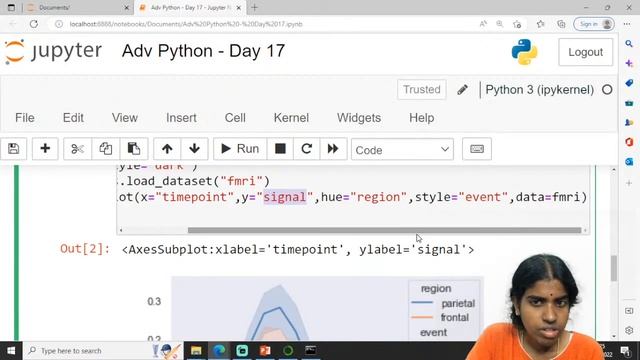Viewport: 640px width, 360px height.
Task: Run the current cell
Action: (240, 149)
